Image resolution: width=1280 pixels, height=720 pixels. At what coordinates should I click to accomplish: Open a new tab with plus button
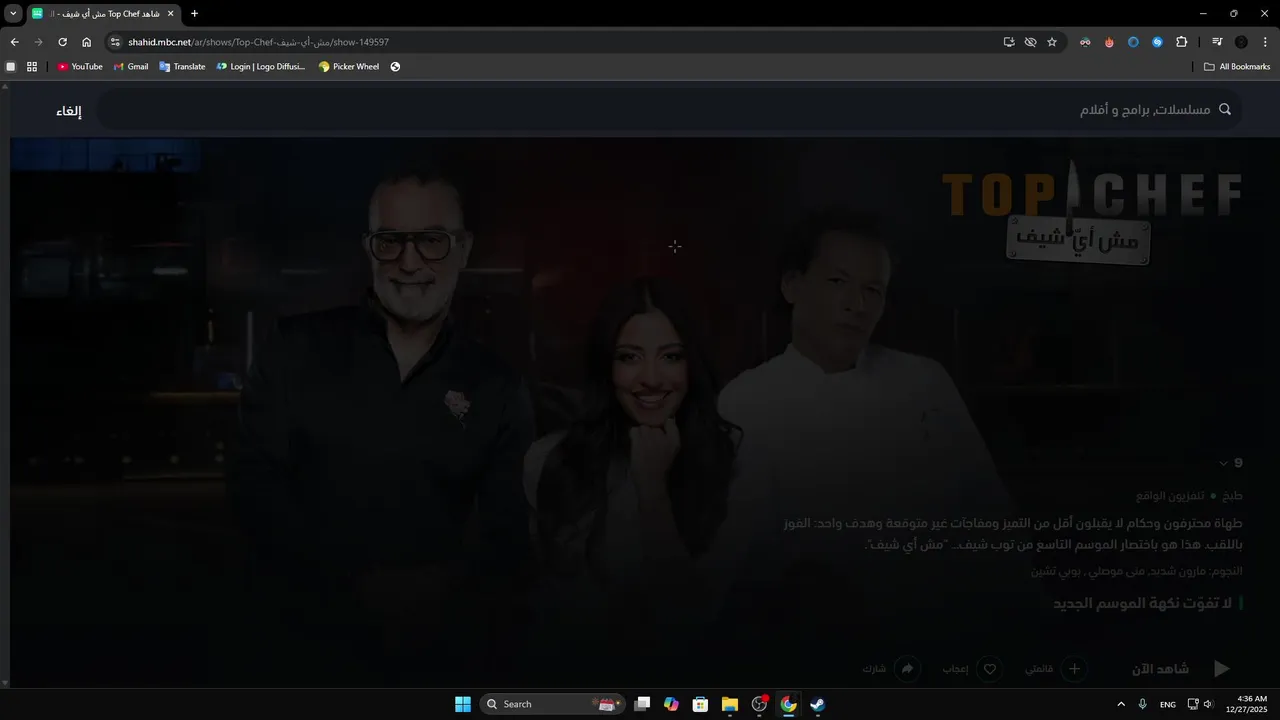coord(194,13)
